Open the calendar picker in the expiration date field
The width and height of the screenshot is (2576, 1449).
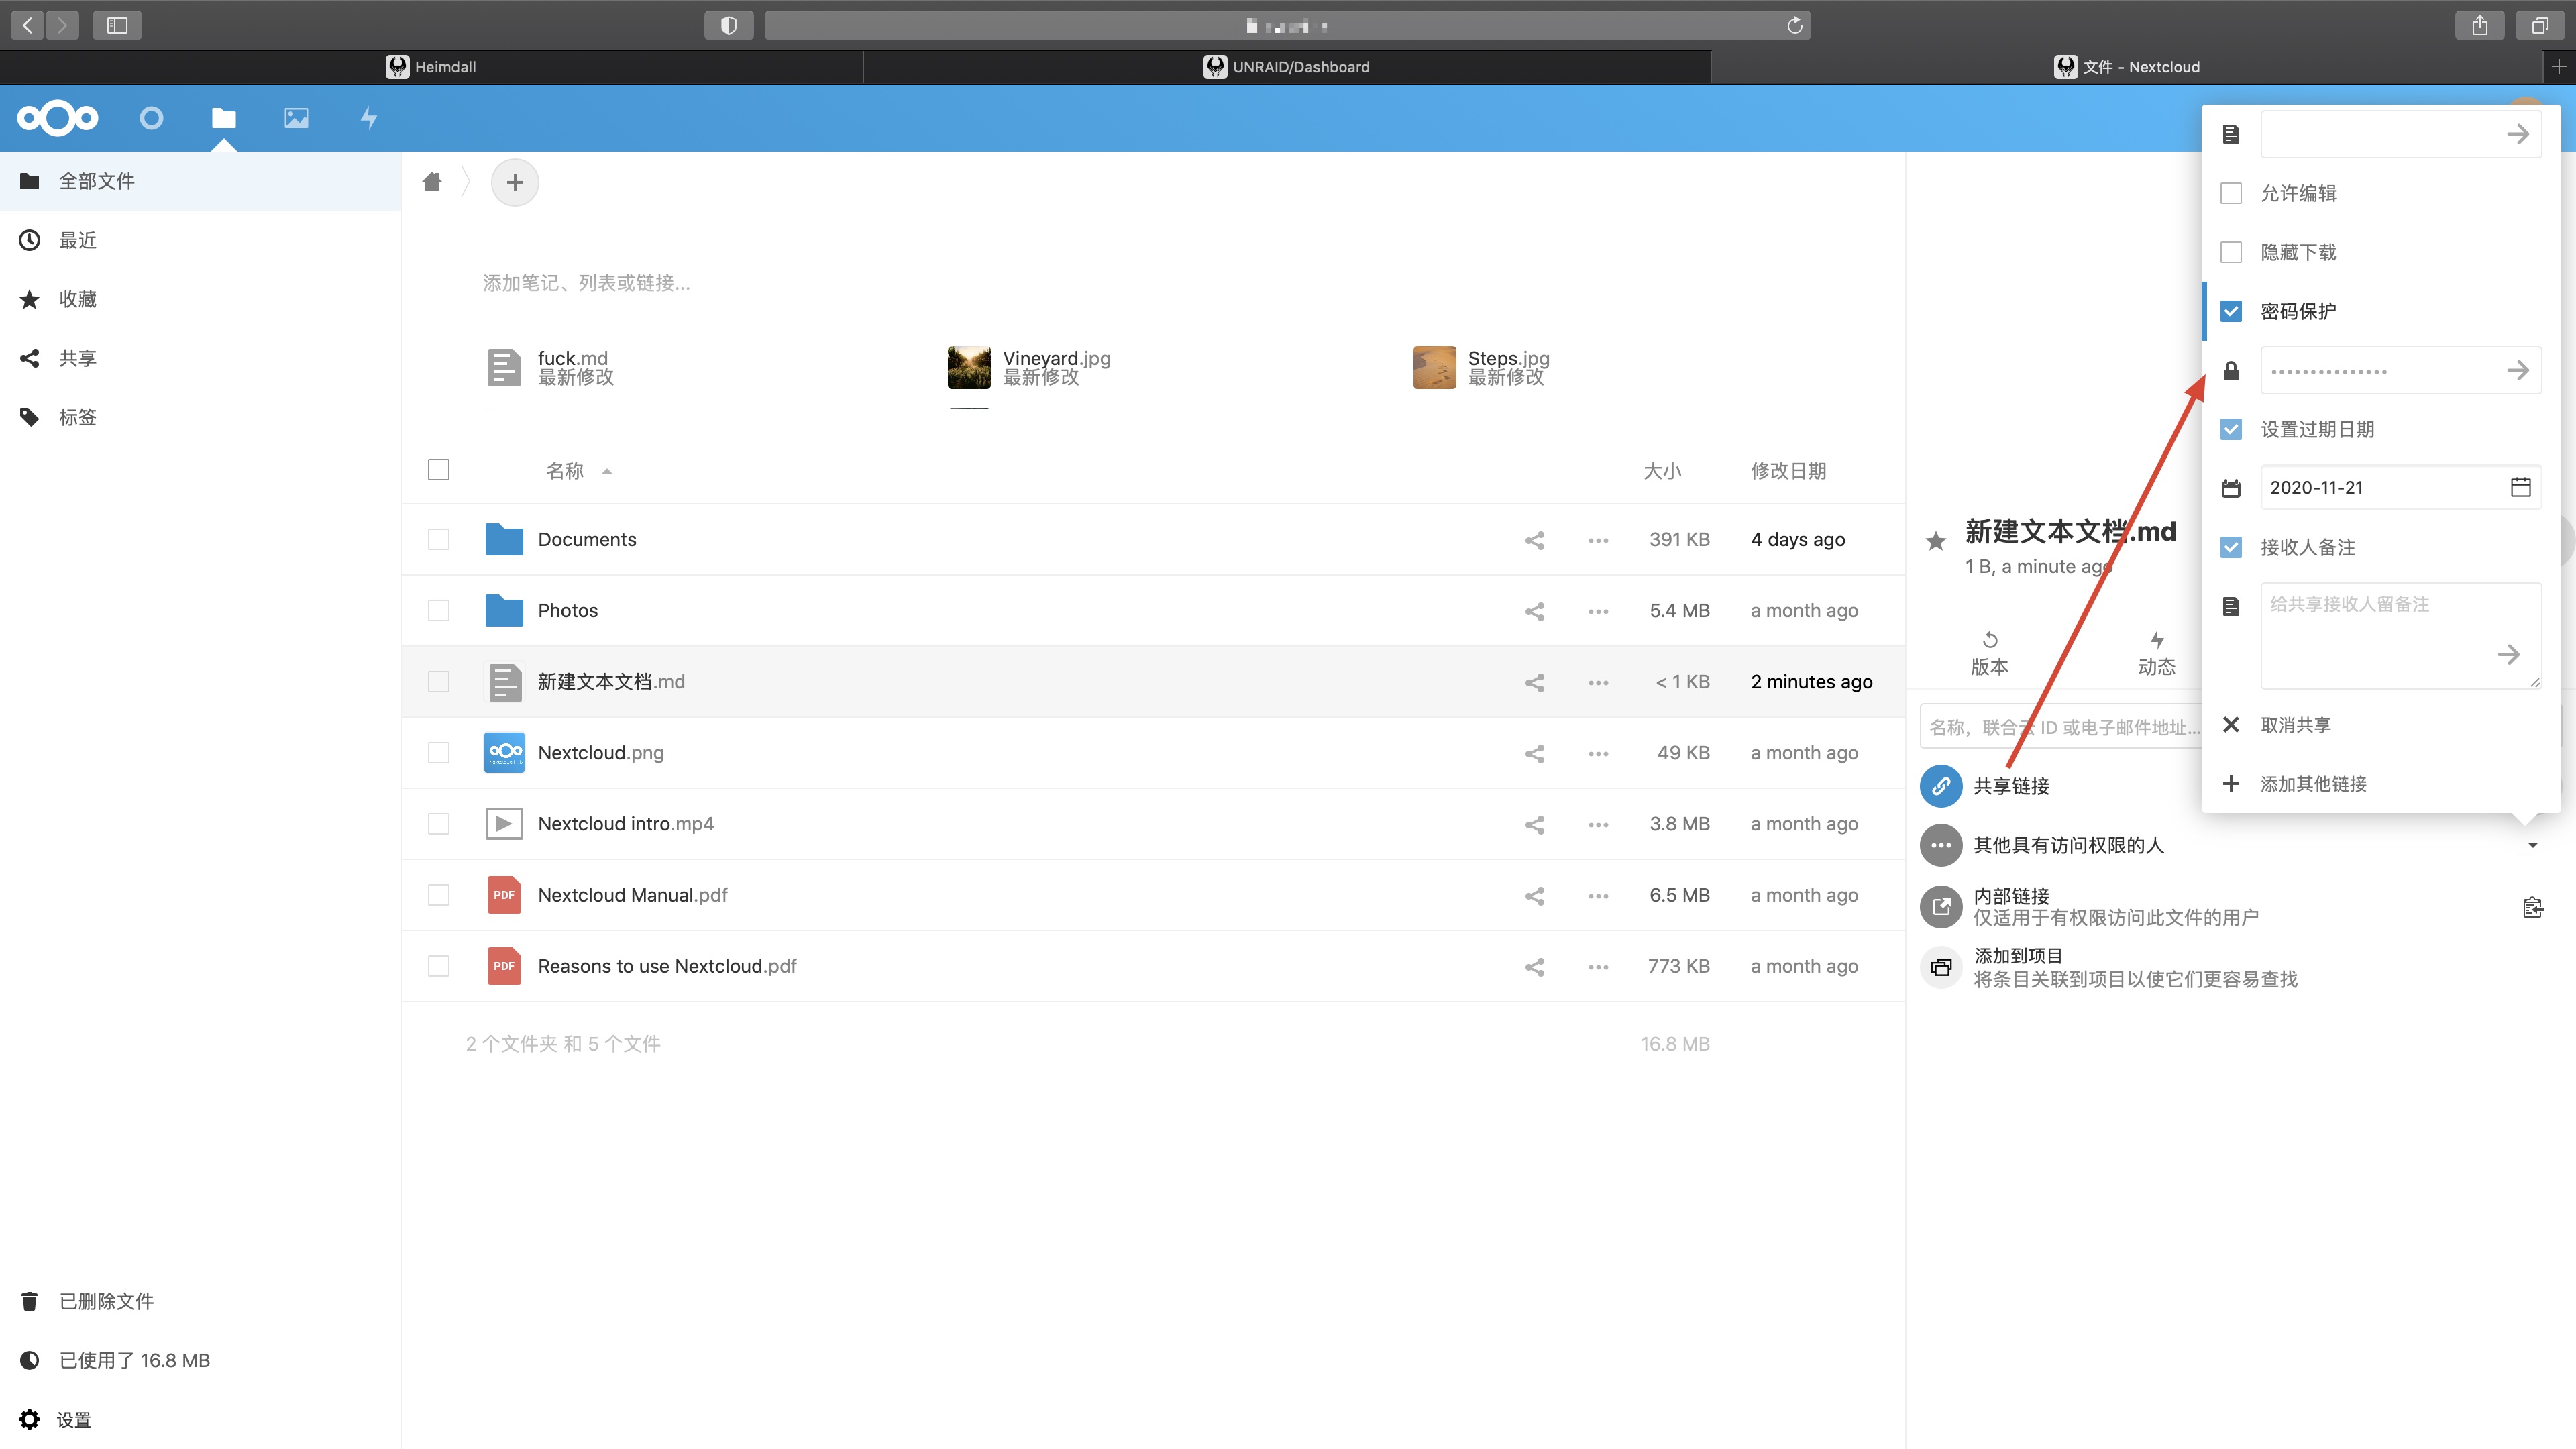[2520, 487]
